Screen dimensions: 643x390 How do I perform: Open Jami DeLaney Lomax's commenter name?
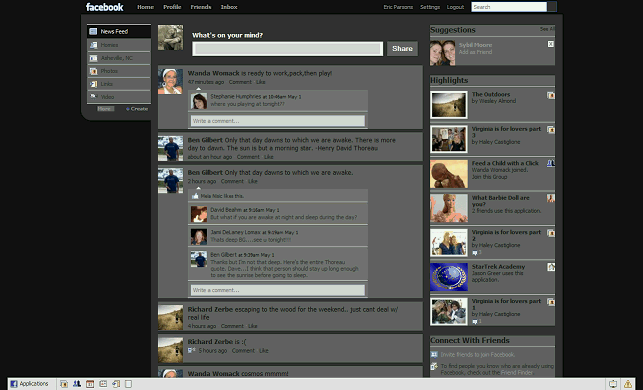tap(235, 232)
